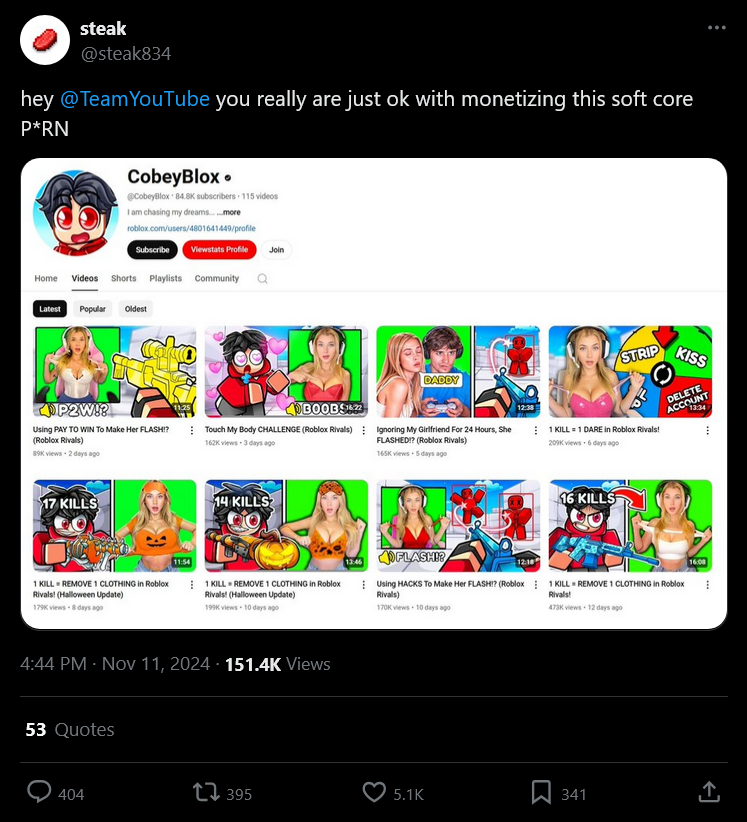Click the black Subscribe button
Image resolution: width=747 pixels, height=822 pixels.
tap(153, 250)
